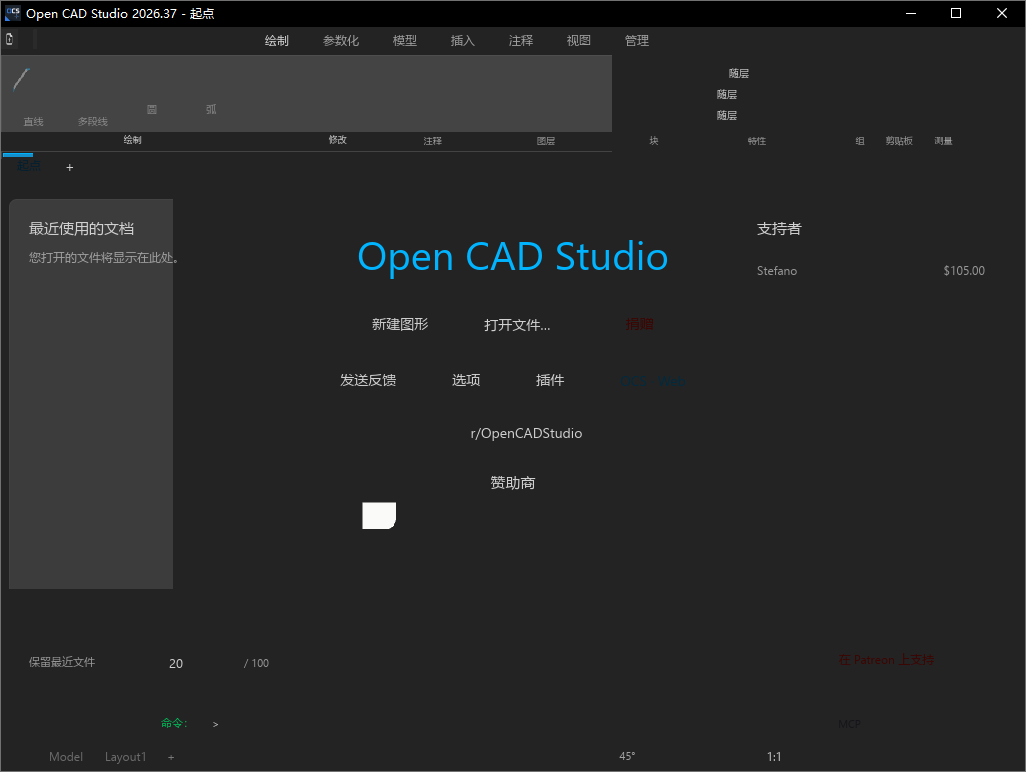
Task: Click the red 捐赠 donate link
Action: click(x=639, y=324)
